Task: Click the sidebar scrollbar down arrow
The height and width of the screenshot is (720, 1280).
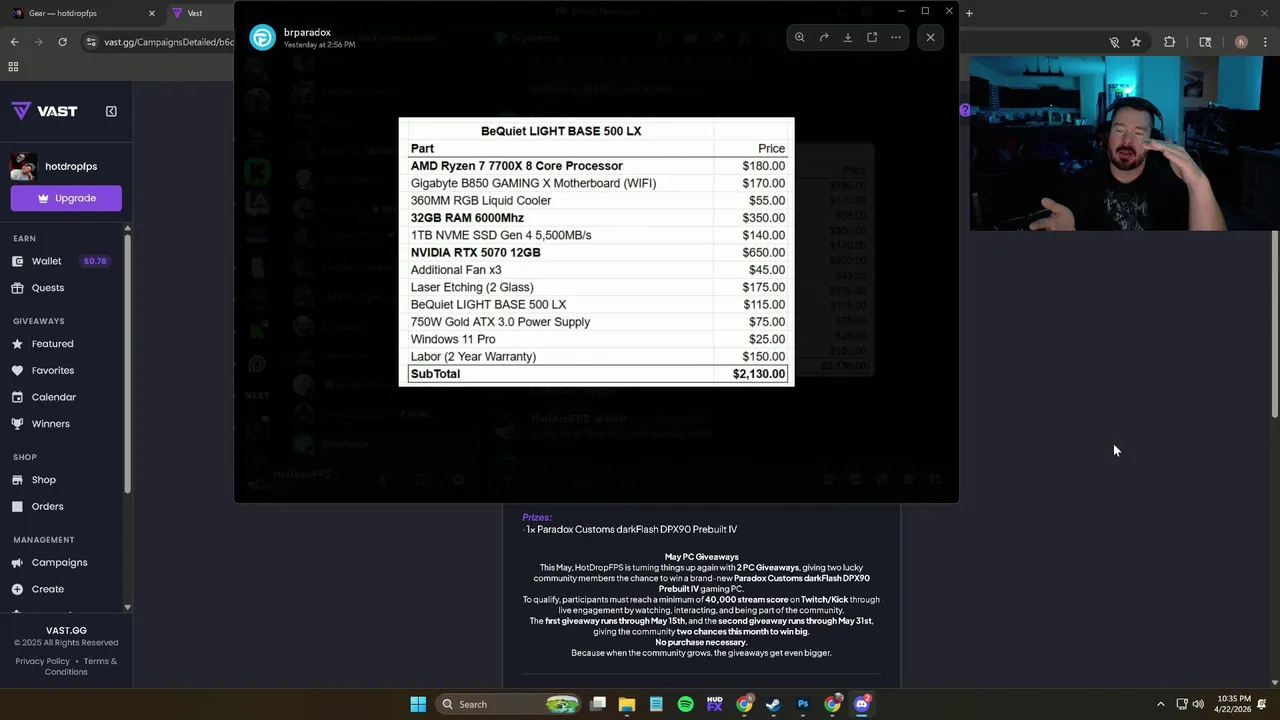Action: (x=127, y=607)
